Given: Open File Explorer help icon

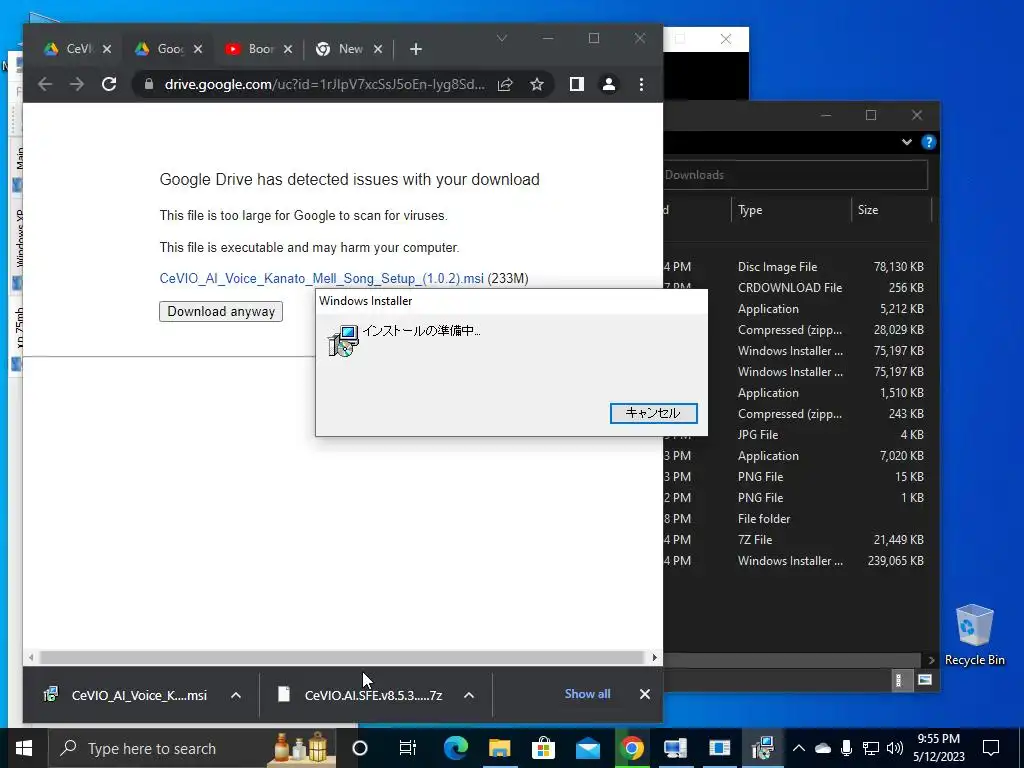Looking at the screenshot, I should 928,142.
